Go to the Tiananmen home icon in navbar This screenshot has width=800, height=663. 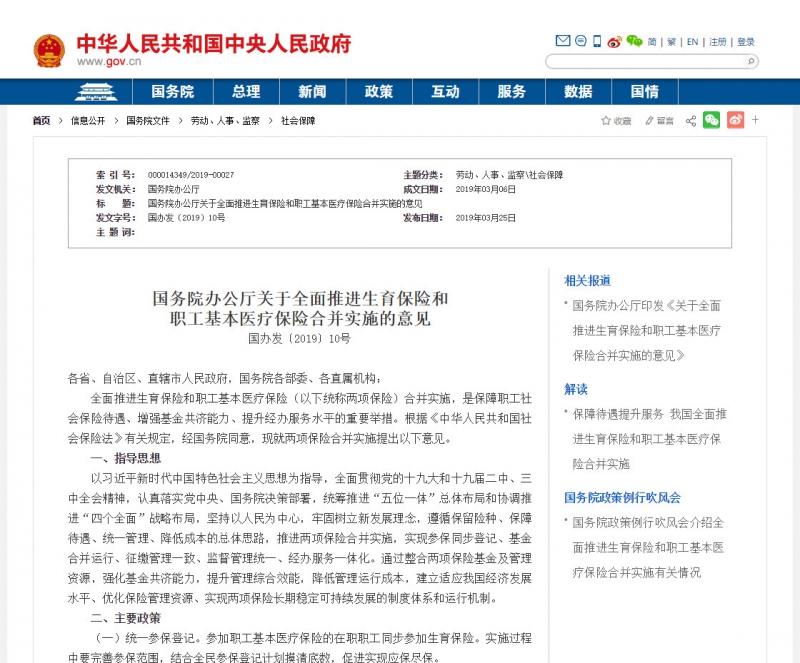tap(96, 92)
